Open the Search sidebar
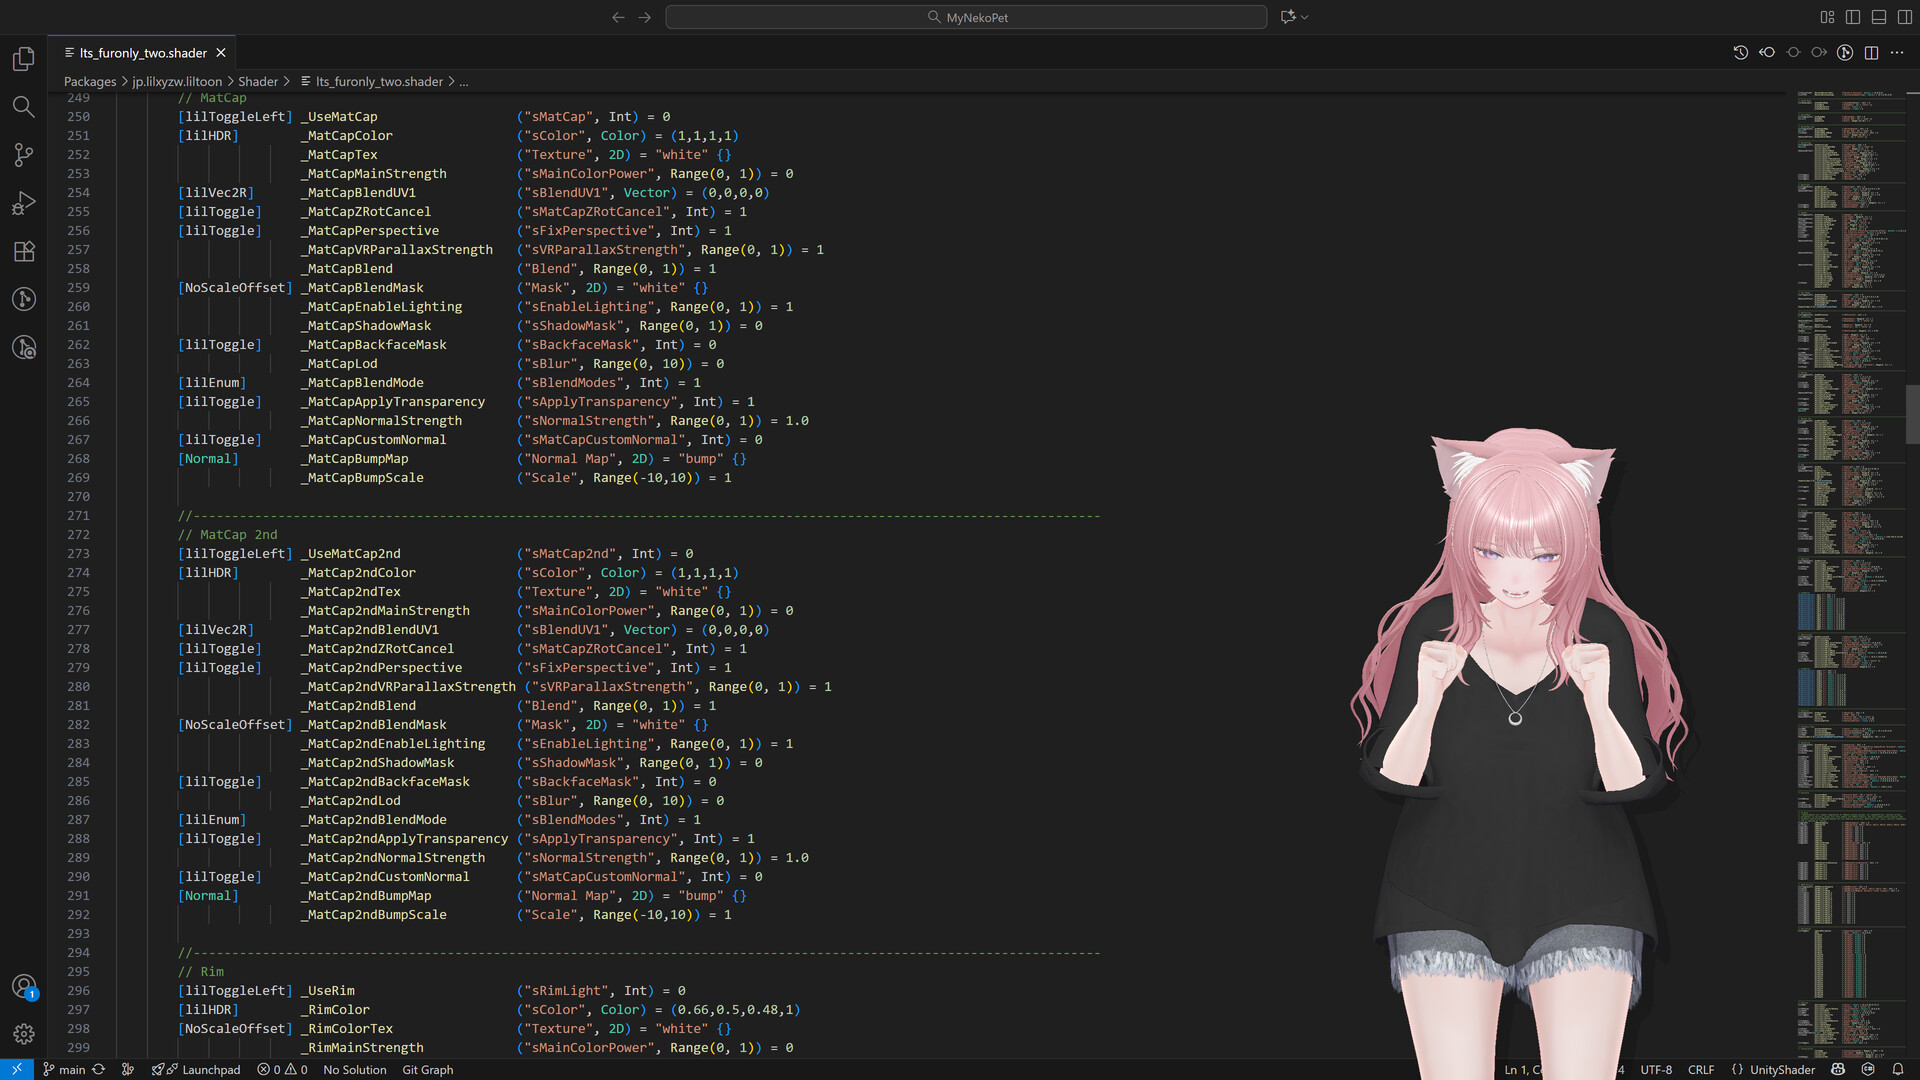 (23, 107)
